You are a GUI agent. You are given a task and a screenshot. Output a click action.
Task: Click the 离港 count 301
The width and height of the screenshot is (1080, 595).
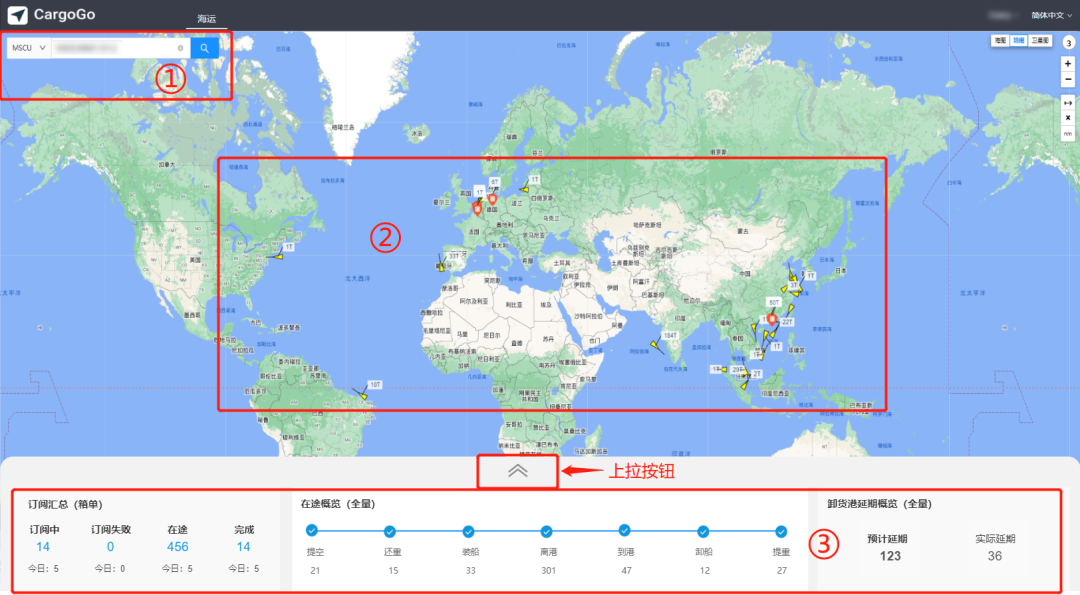548,570
